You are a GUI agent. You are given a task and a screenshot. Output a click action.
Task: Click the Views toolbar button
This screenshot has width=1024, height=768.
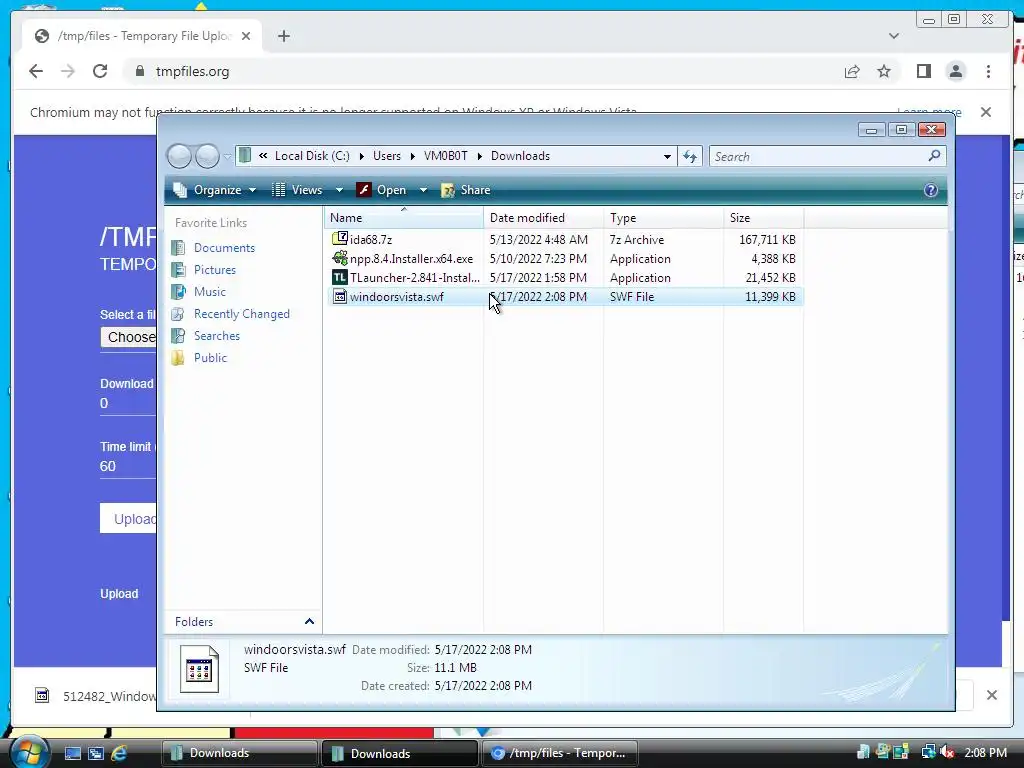(x=297, y=190)
